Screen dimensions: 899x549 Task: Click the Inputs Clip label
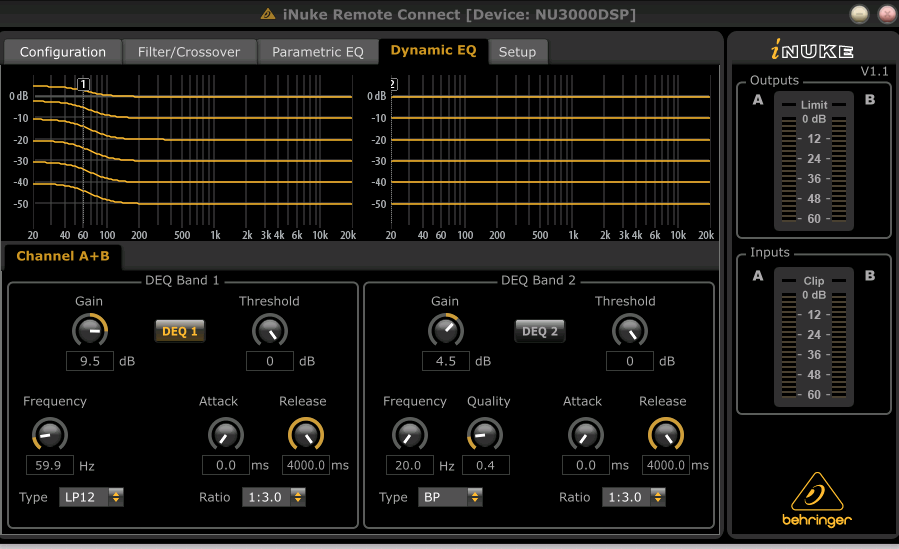[814, 281]
